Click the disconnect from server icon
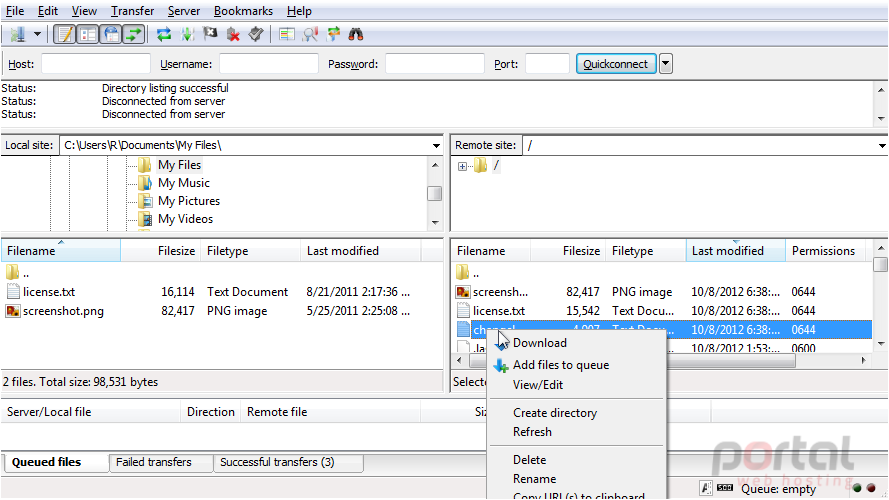This screenshot has width=889, height=500. (233, 35)
